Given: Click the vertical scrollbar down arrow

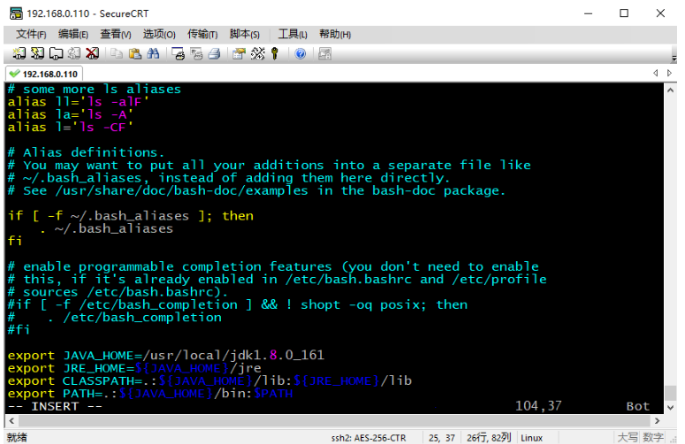Looking at the screenshot, I should point(671,408).
